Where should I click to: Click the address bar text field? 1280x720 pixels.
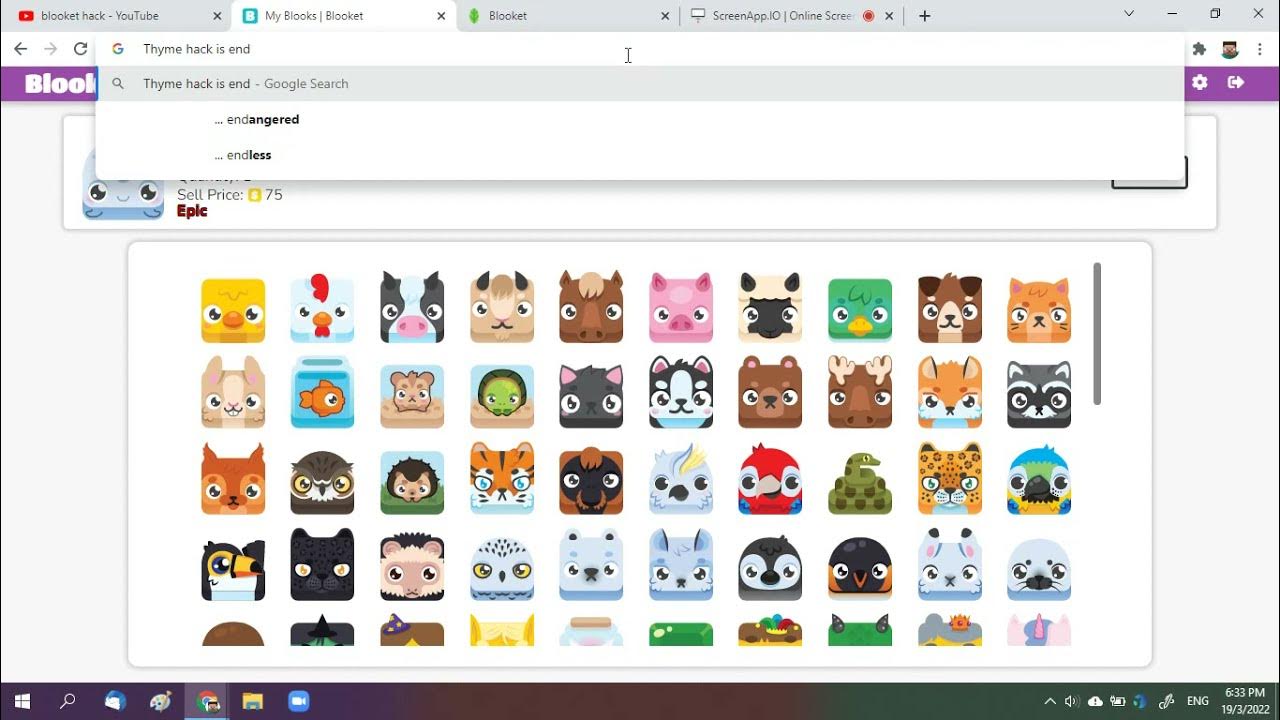[640, 49]
